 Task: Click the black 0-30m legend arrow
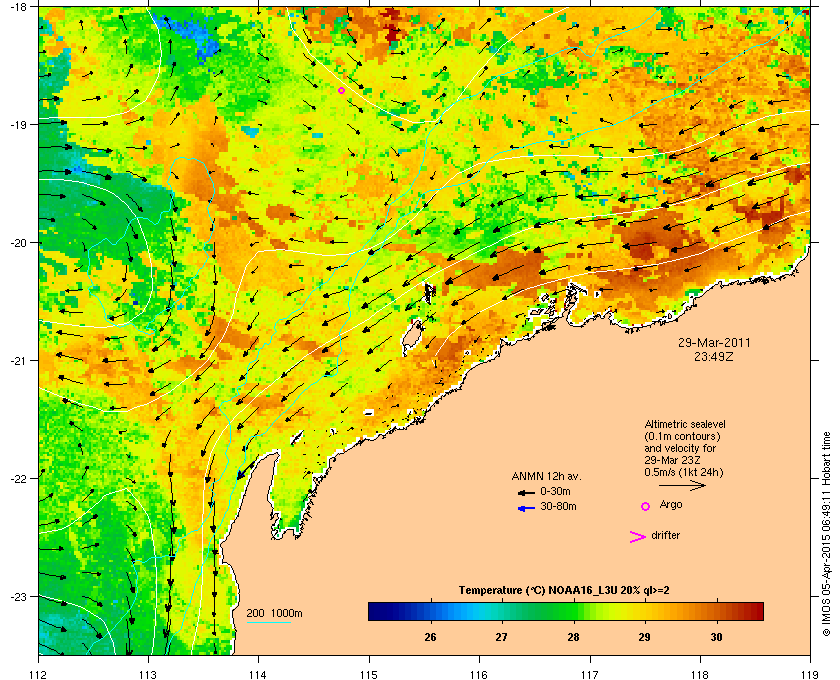click(x=526, y=492)
